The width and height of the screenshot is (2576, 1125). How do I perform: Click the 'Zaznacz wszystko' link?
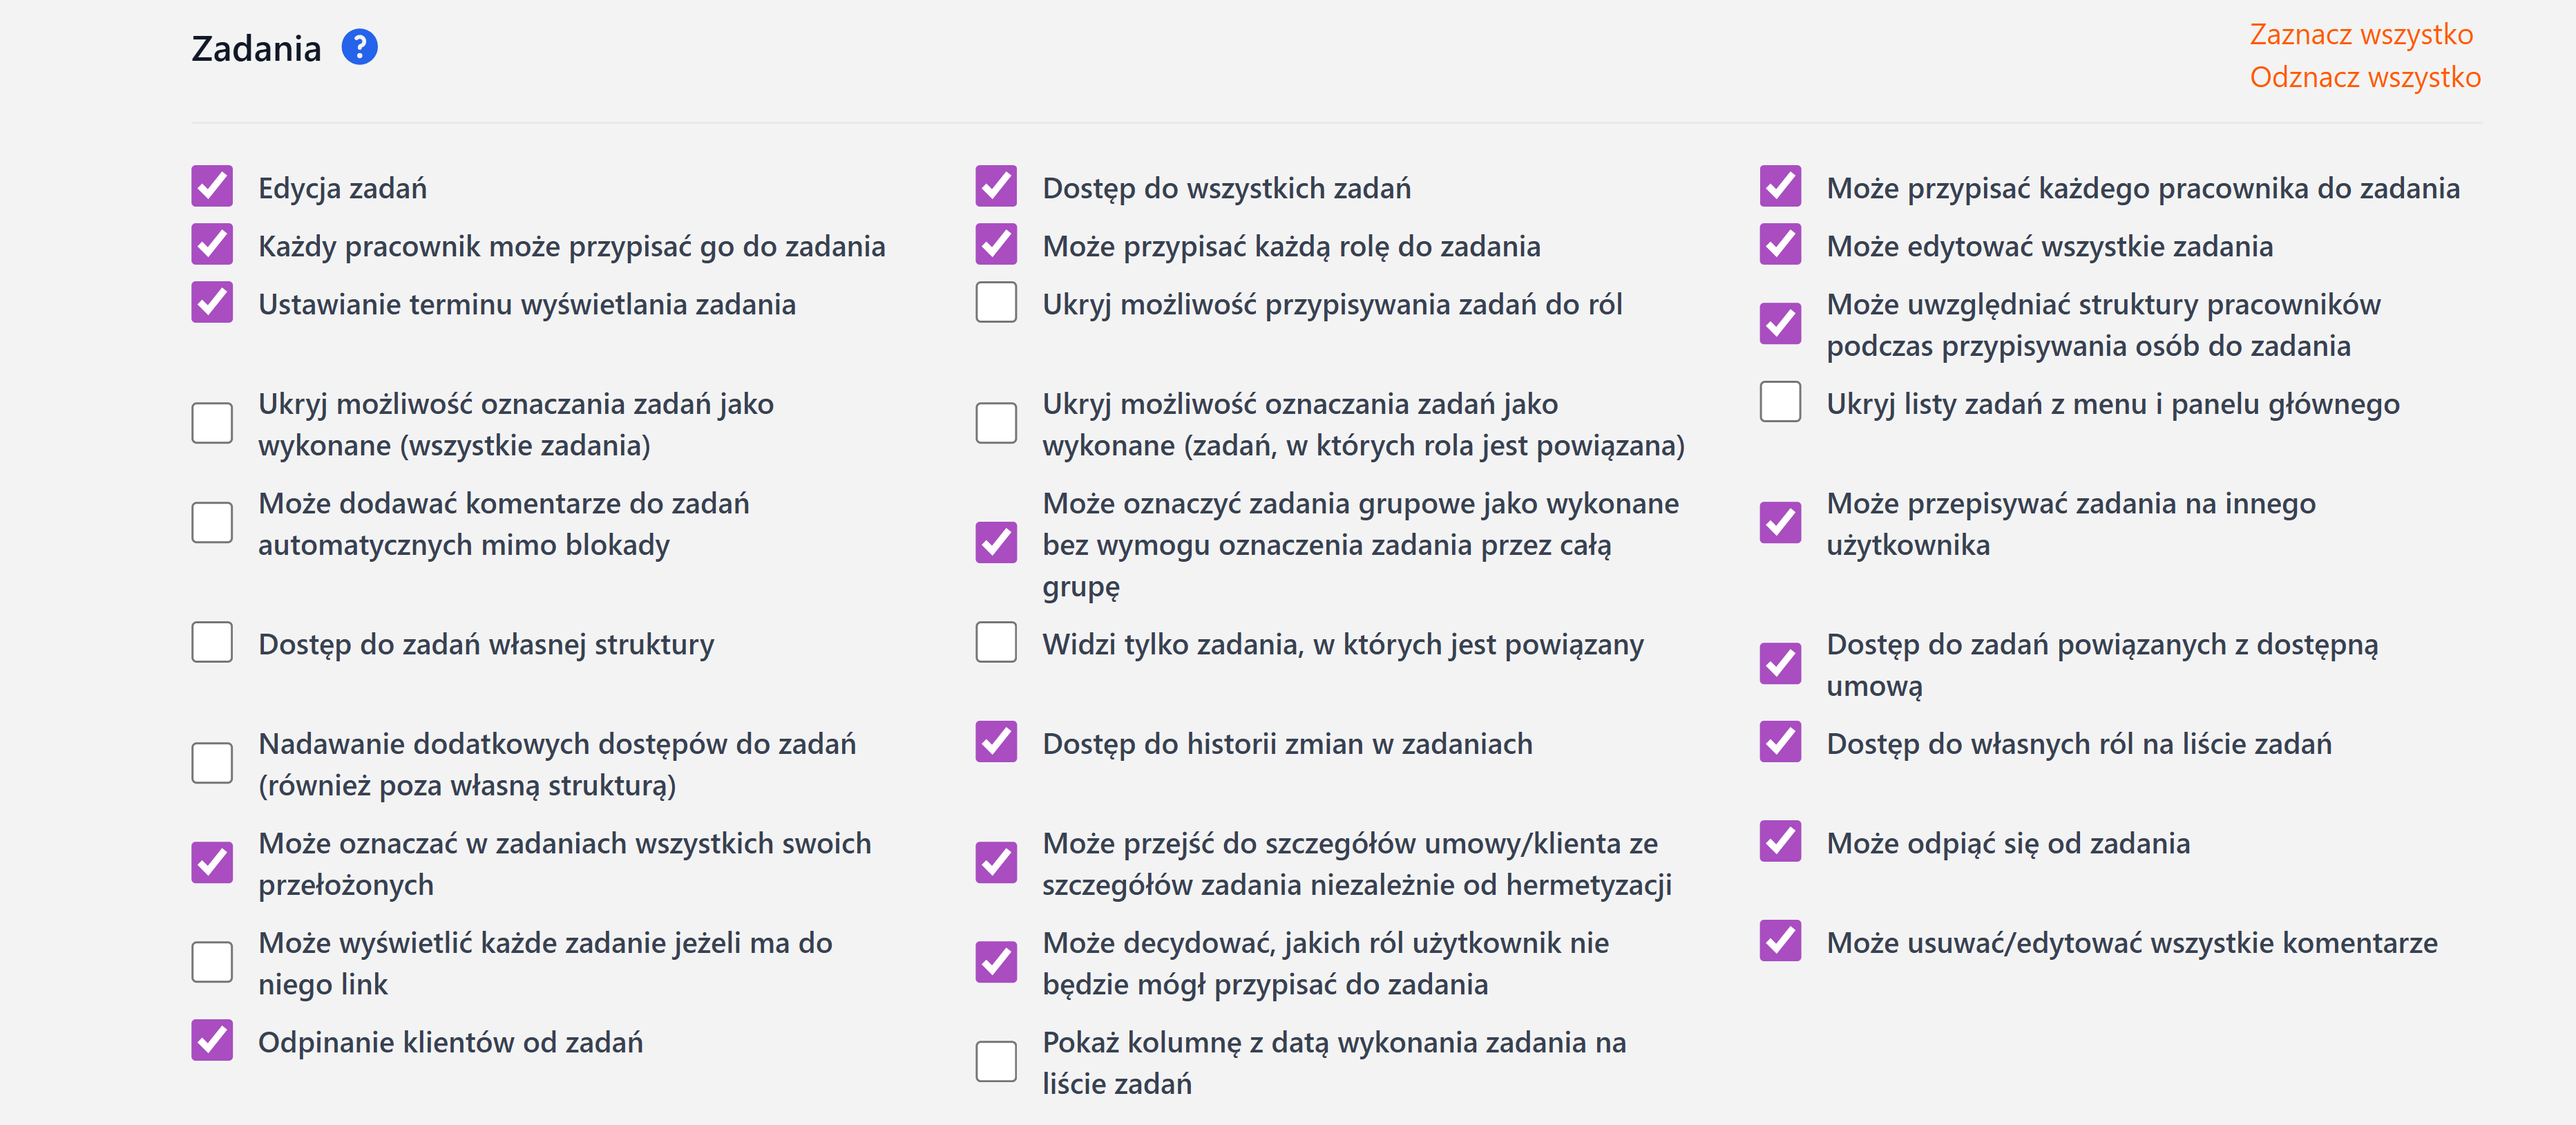click(2360, 34)
